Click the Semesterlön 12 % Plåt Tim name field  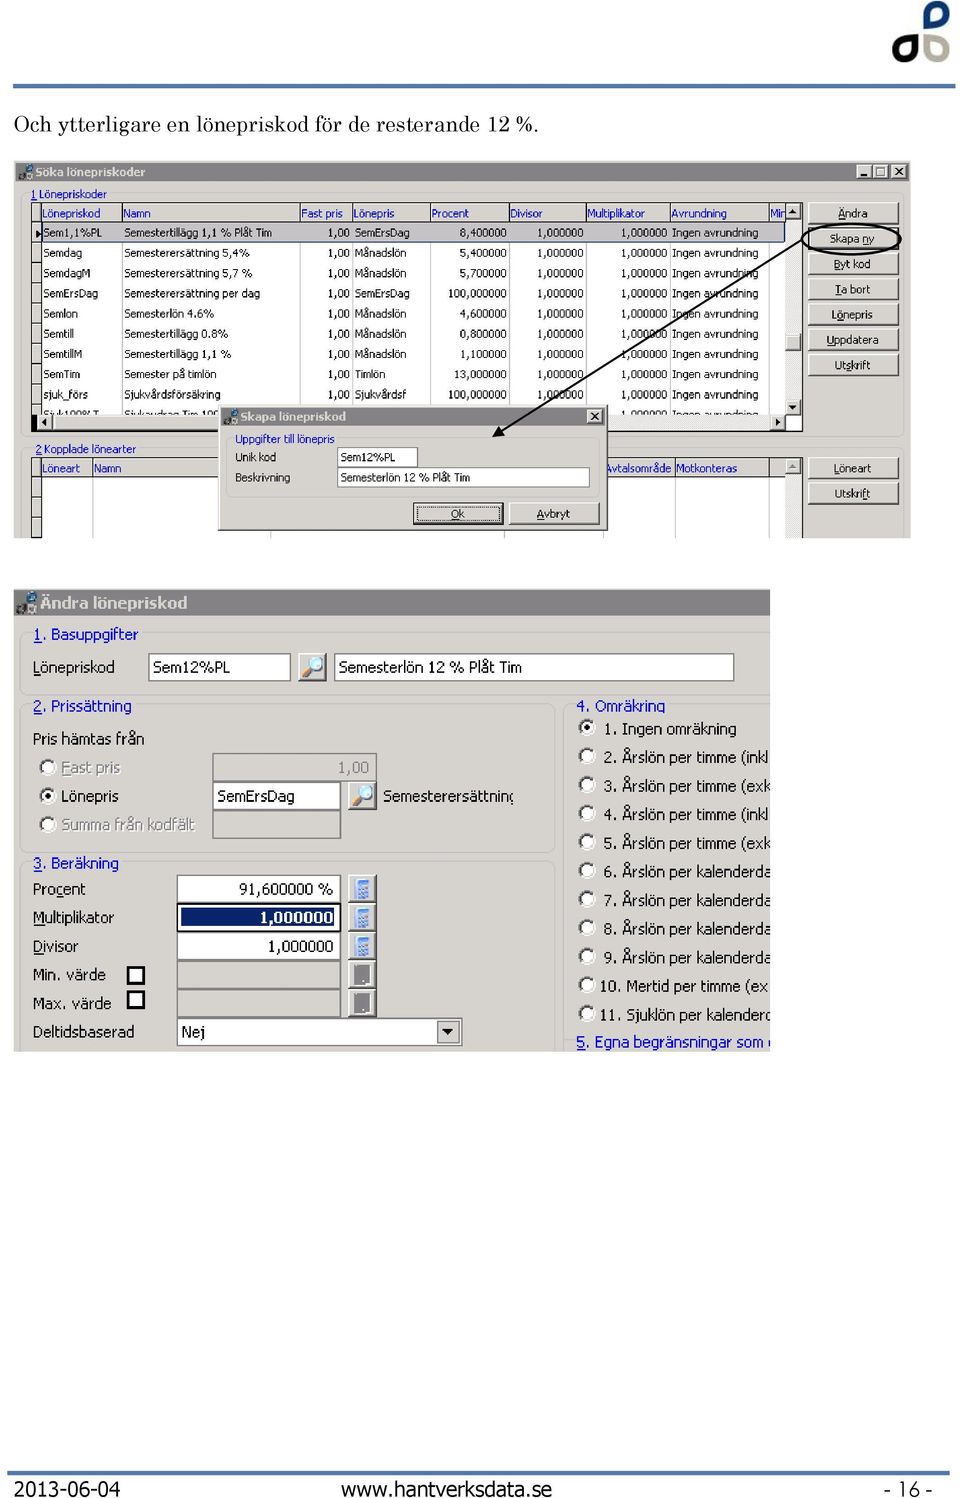tap(534, 667)
